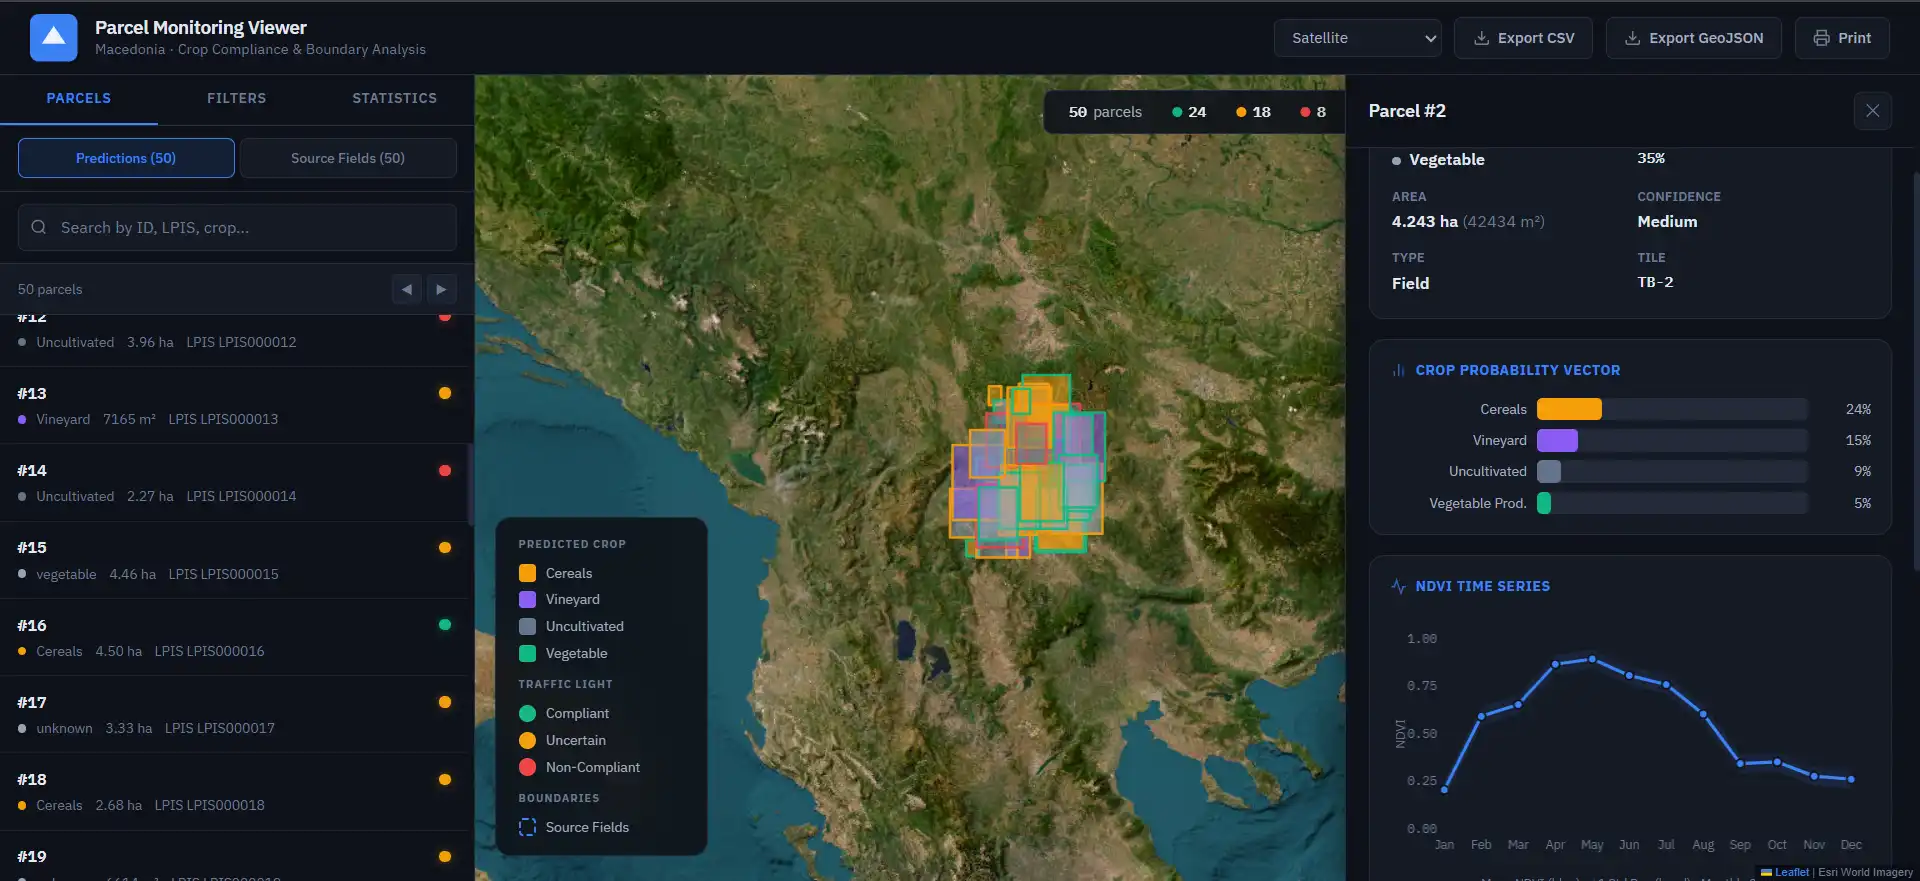Click the Vineyard legend swatch
1920x881 pixels.
(527, 599)
